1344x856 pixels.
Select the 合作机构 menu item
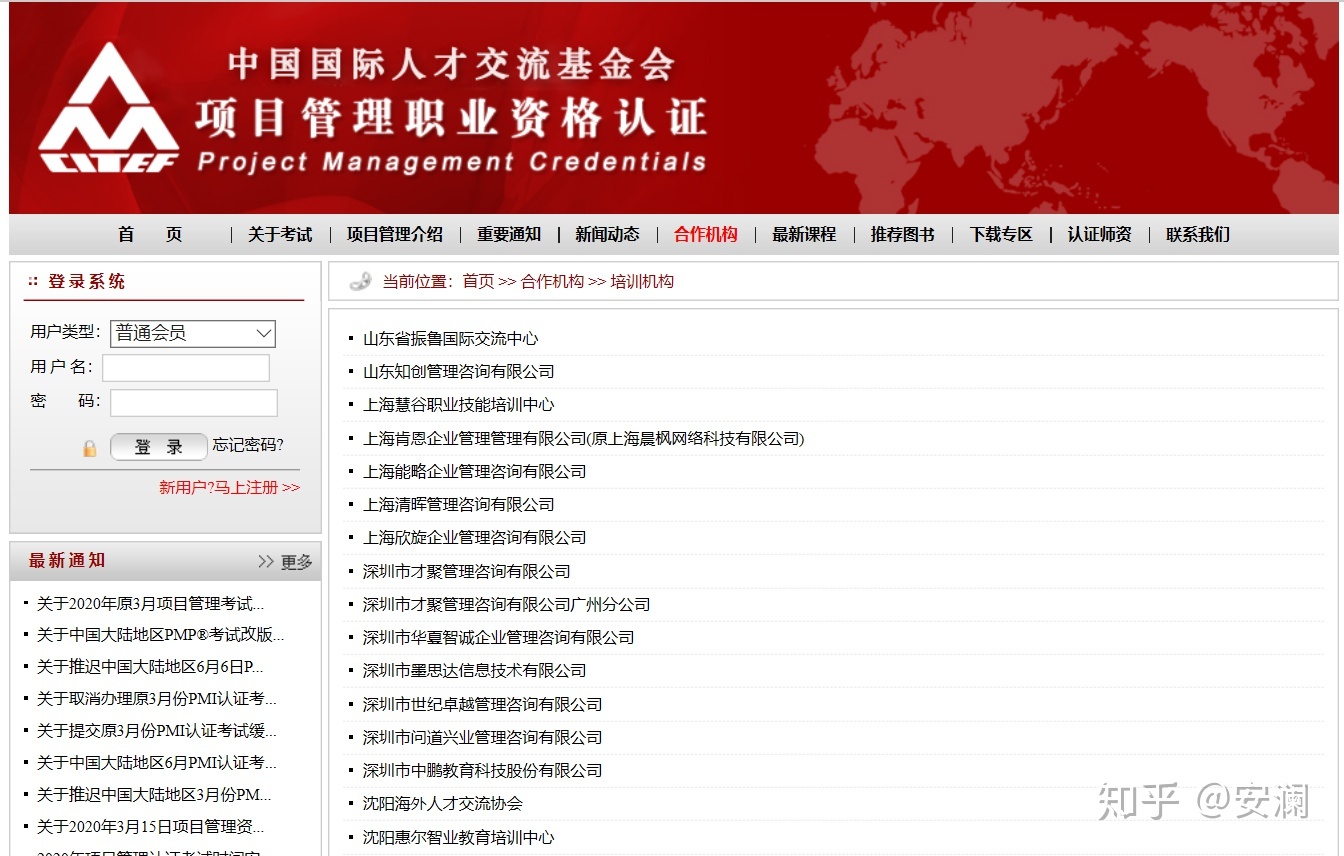pyautogui.click(x=706, y=234)
